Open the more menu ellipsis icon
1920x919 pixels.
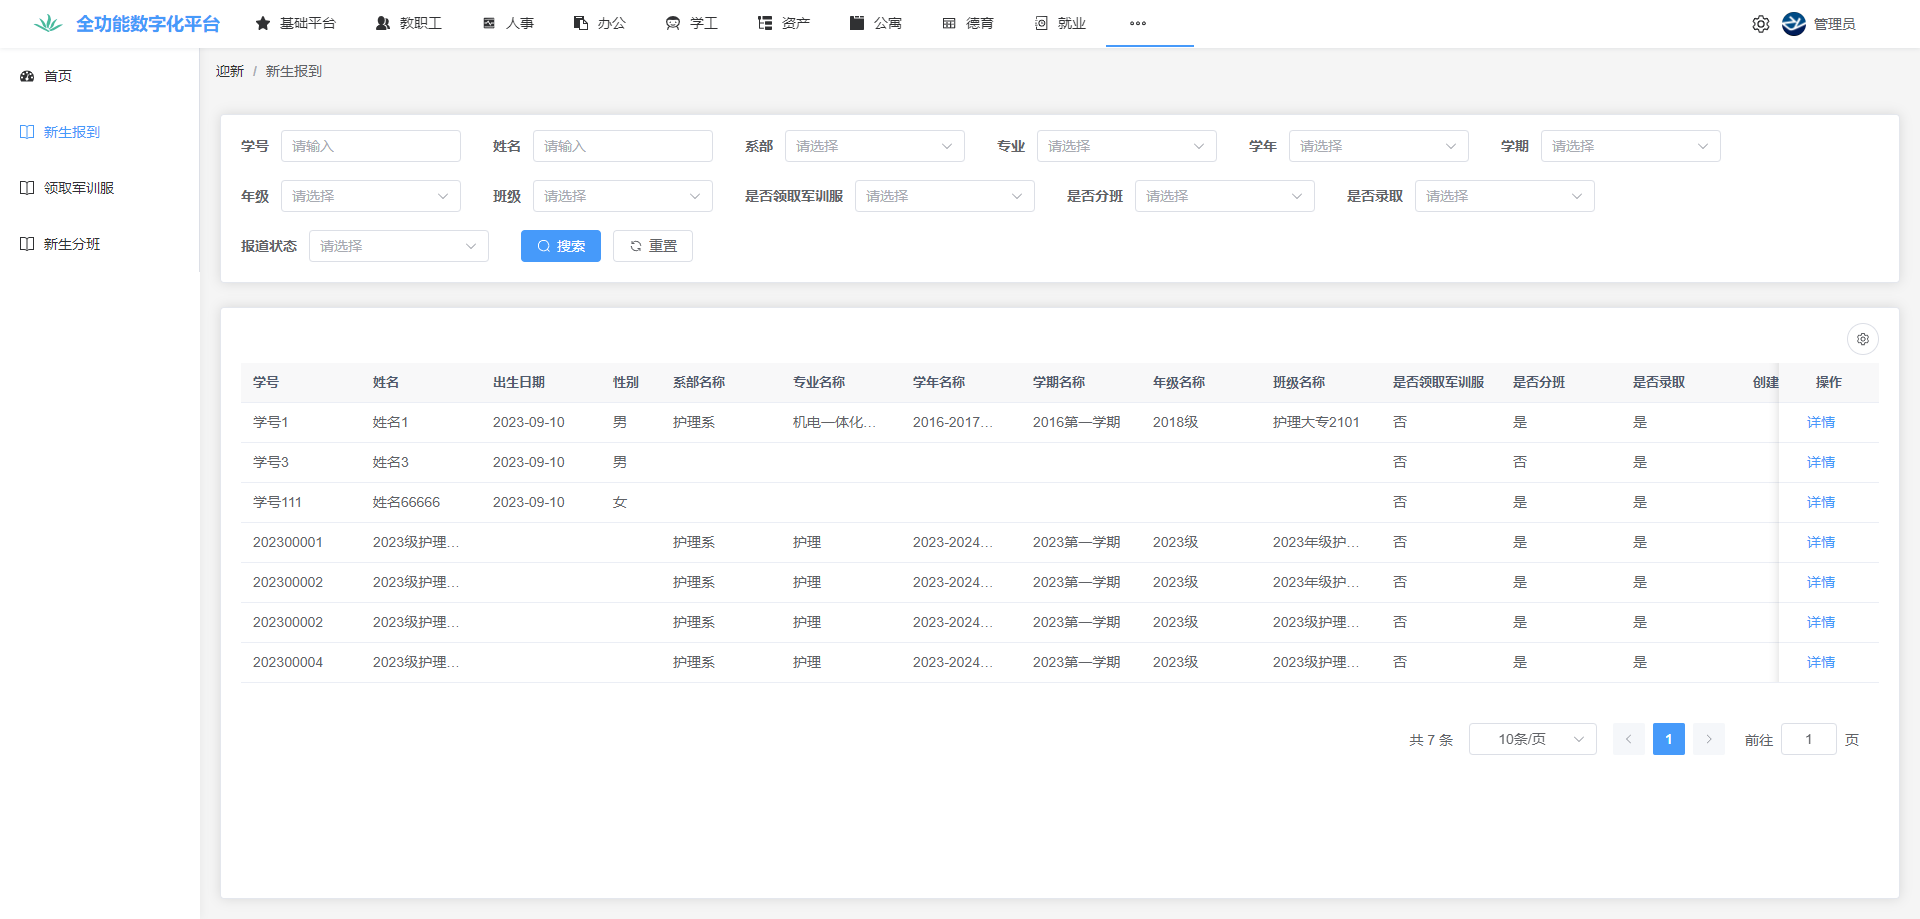click(1138, 23)
